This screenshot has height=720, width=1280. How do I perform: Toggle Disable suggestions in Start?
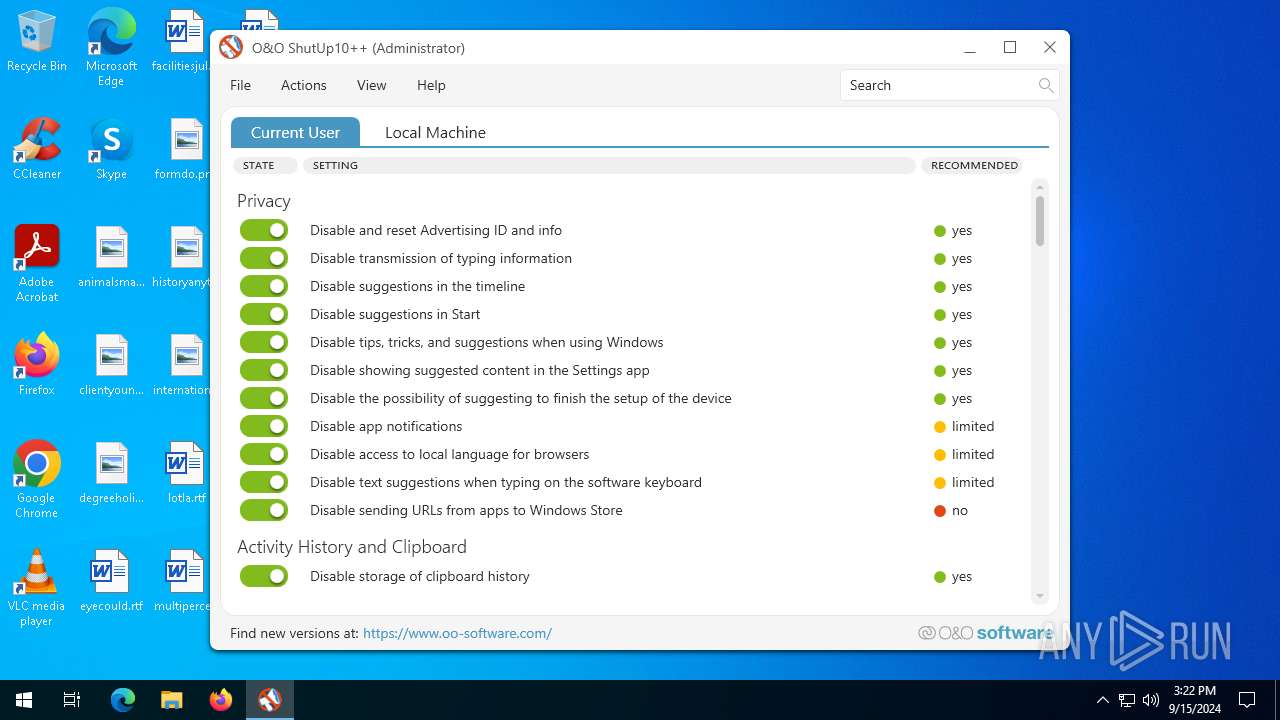[x=264, y=314]
